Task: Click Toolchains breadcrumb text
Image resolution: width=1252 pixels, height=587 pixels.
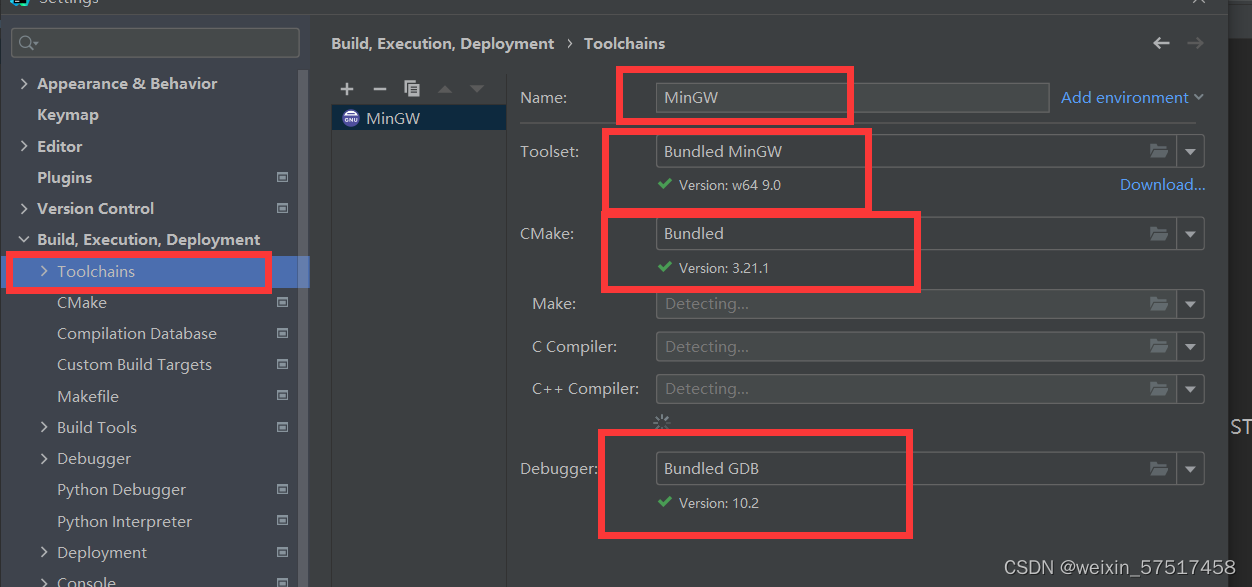Action: click(624, 43)
